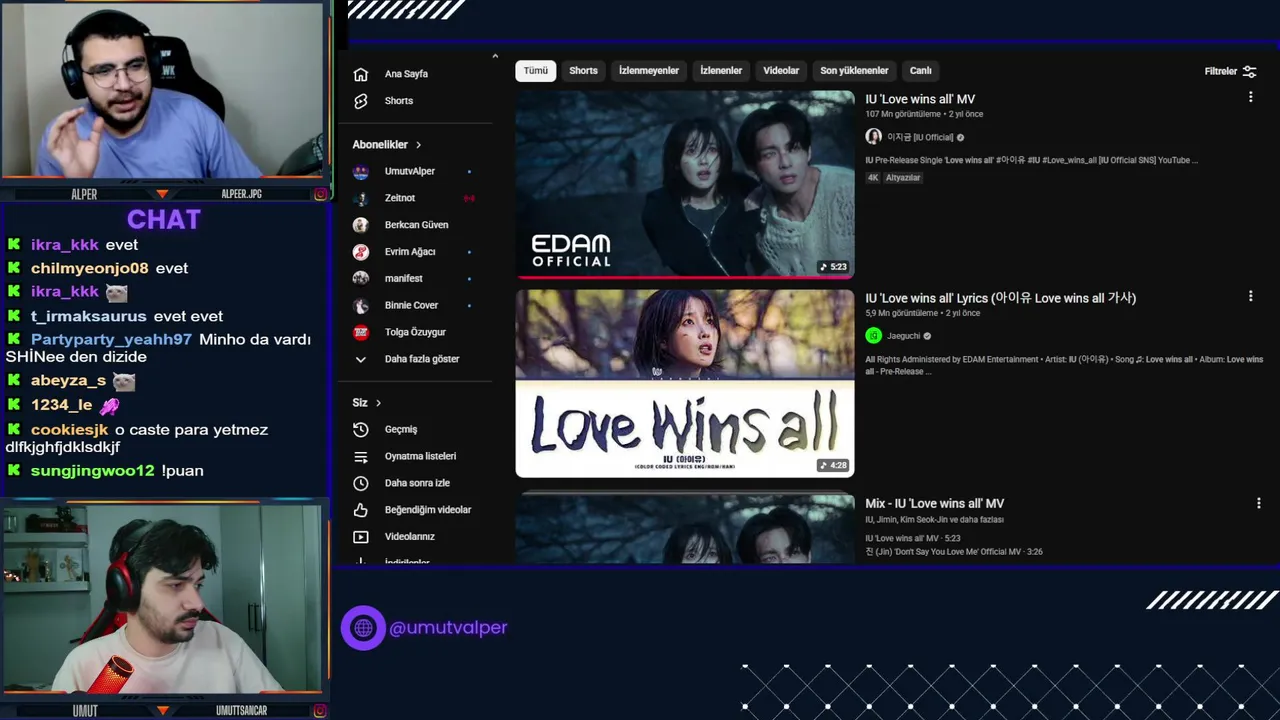Select the İzlenmeyenler filter chip

pyautogui.click(x=649, y=71)
